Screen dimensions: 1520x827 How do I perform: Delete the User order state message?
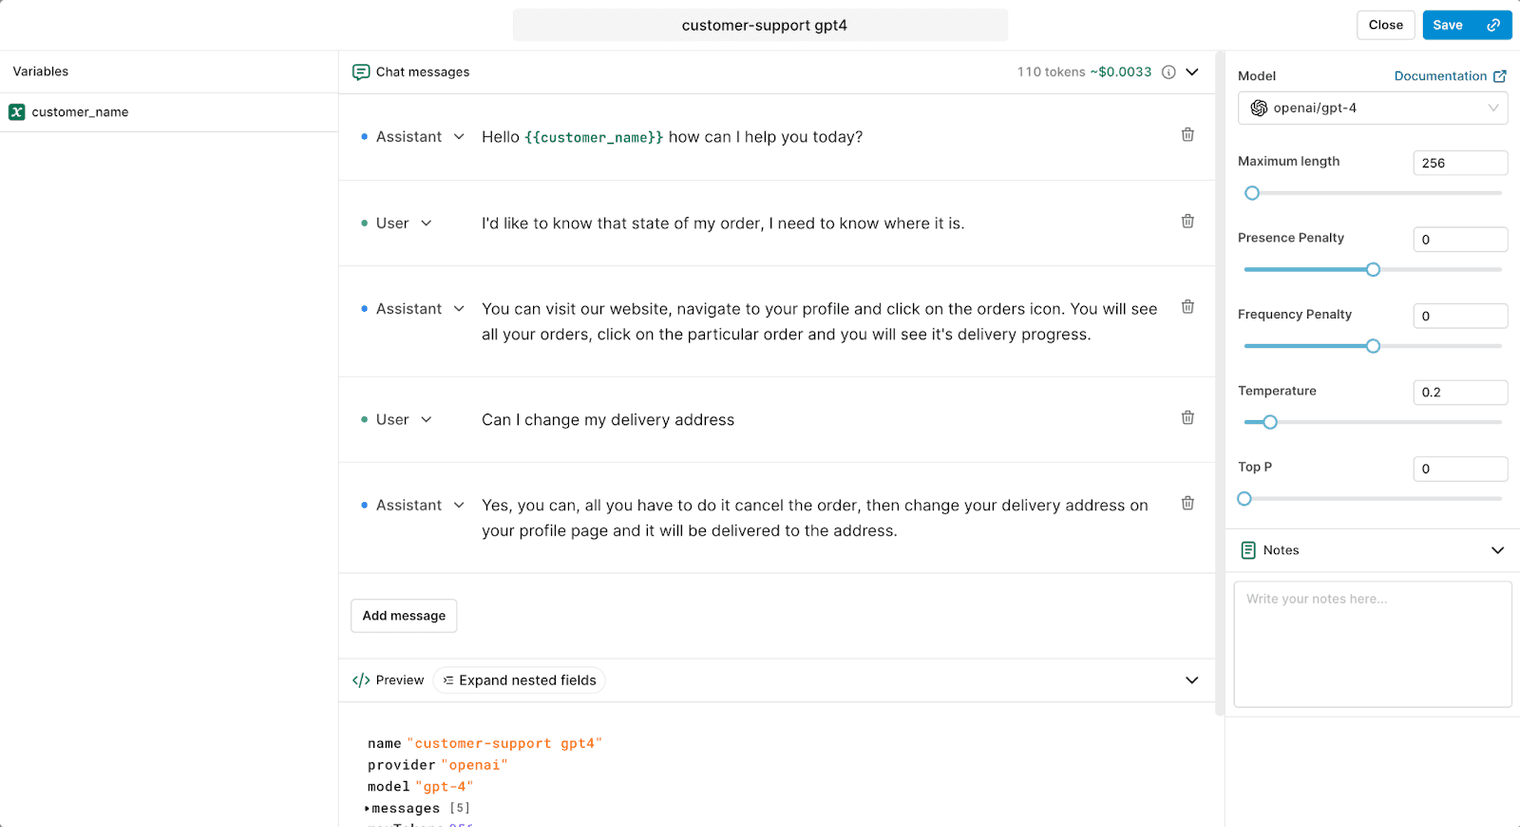tap(1187, 221)
